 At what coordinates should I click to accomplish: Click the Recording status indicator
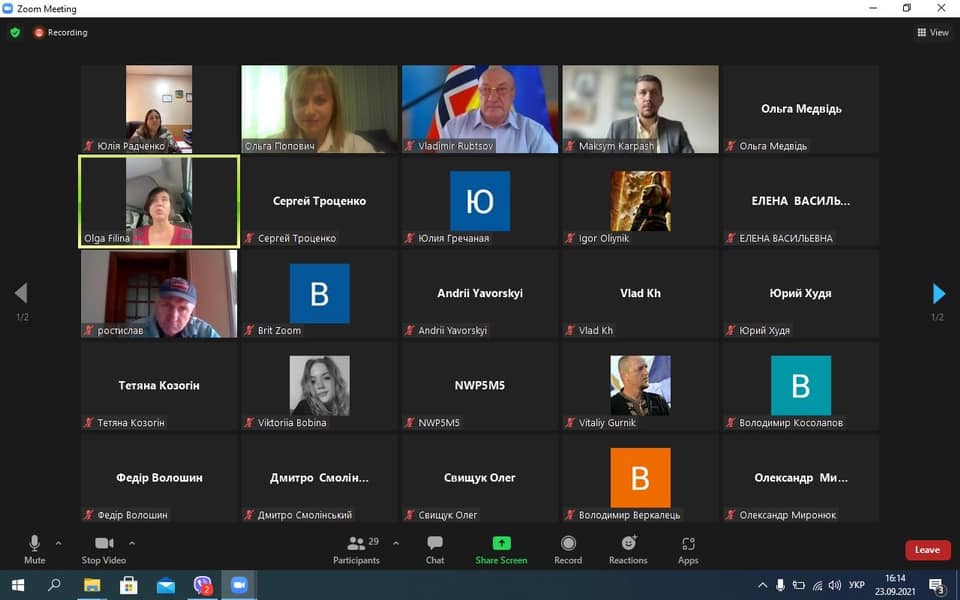61,32
